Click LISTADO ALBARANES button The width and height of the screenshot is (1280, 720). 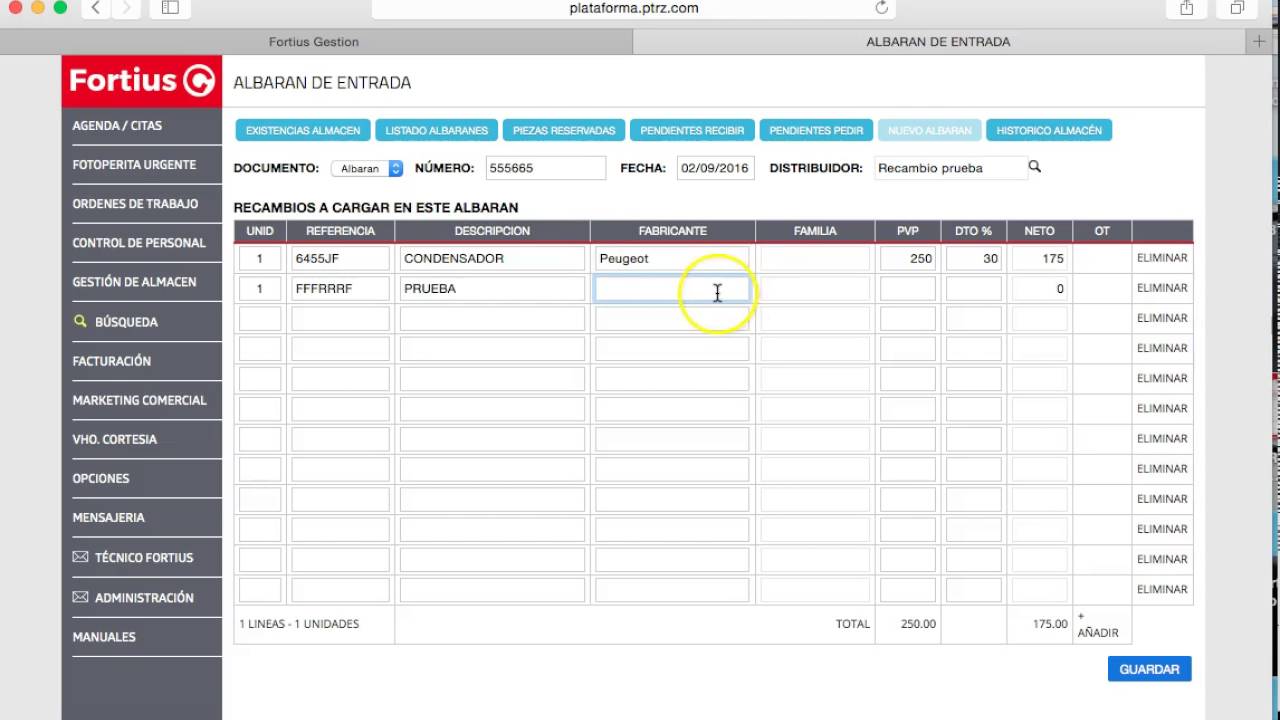click(x=437, y=131)
